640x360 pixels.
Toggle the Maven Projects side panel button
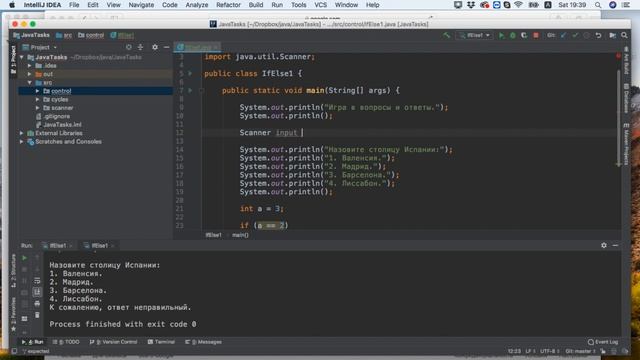[x=626, y=144]
